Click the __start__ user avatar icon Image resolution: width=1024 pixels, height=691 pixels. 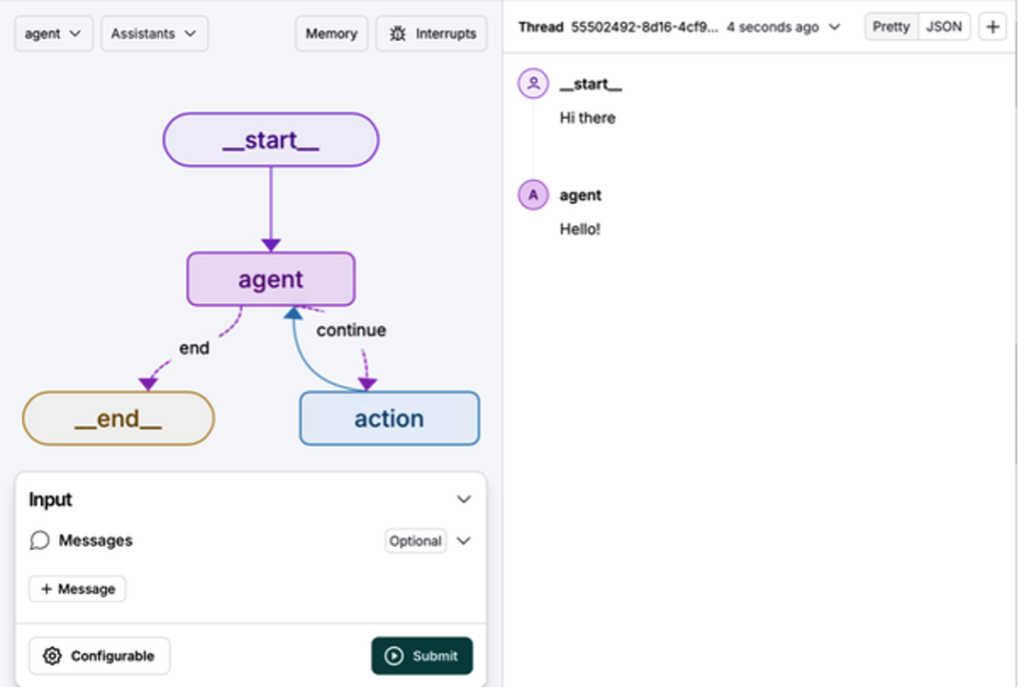tap(533, 84)
